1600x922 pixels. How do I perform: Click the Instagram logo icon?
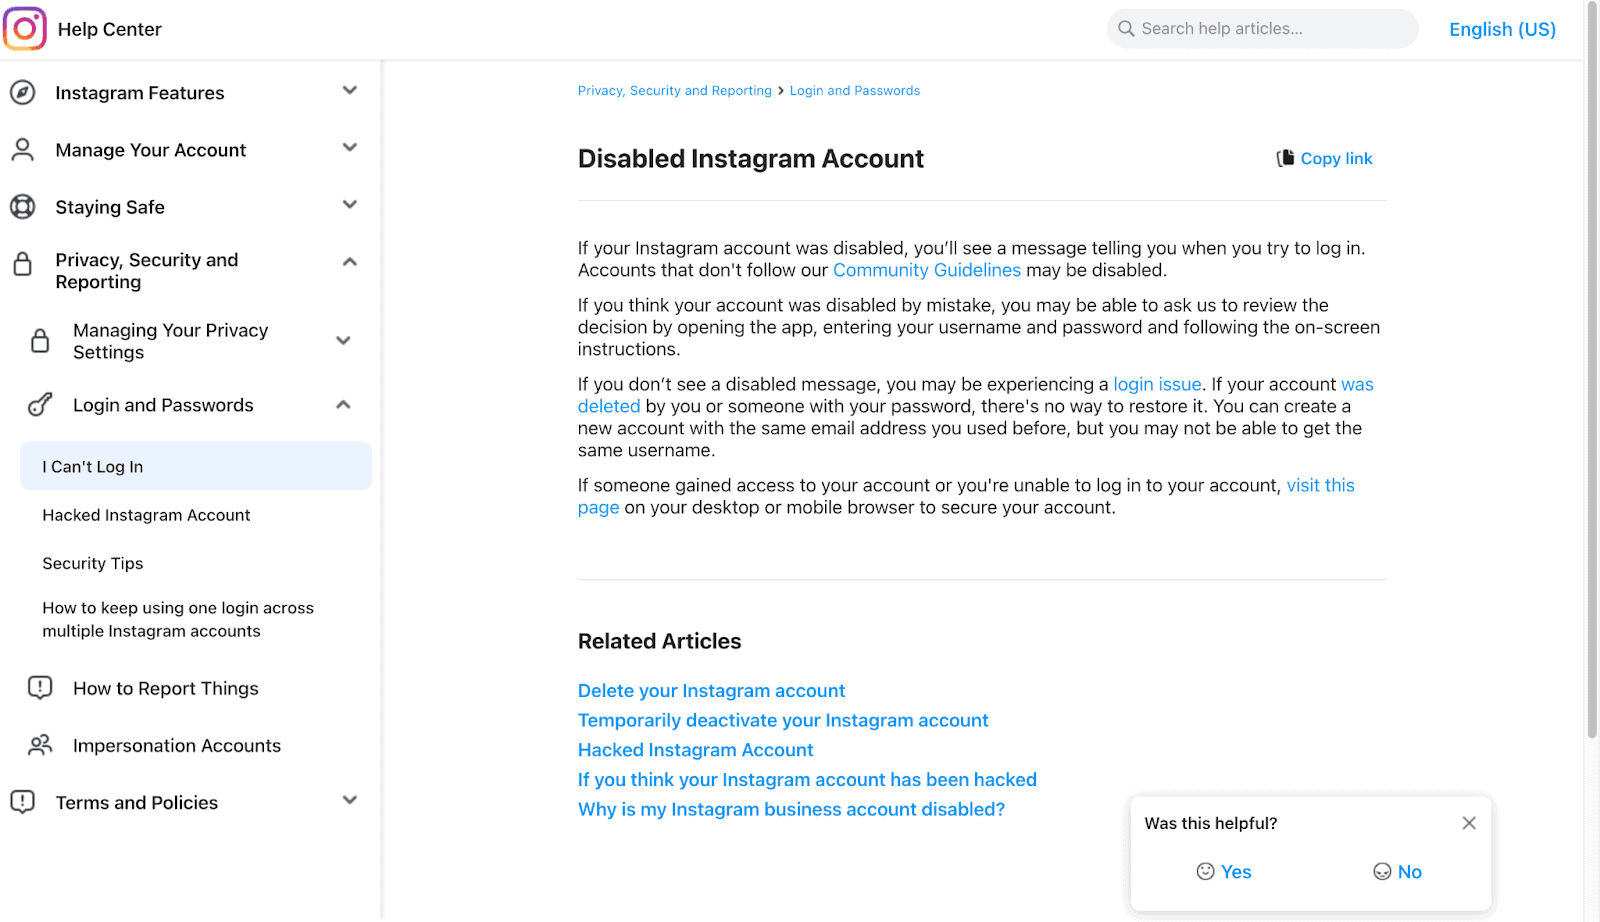25,29
